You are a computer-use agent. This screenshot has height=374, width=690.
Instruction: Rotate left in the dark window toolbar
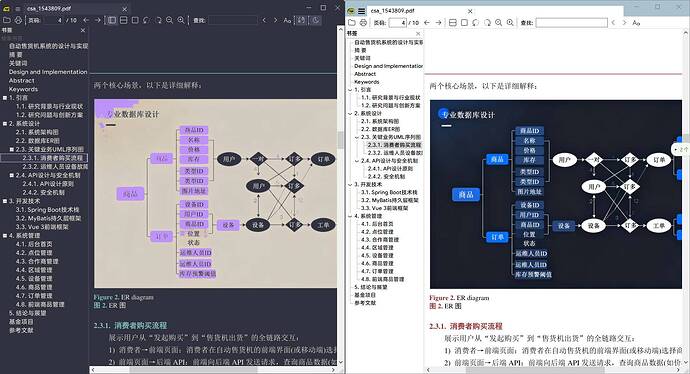pos(147,20)
